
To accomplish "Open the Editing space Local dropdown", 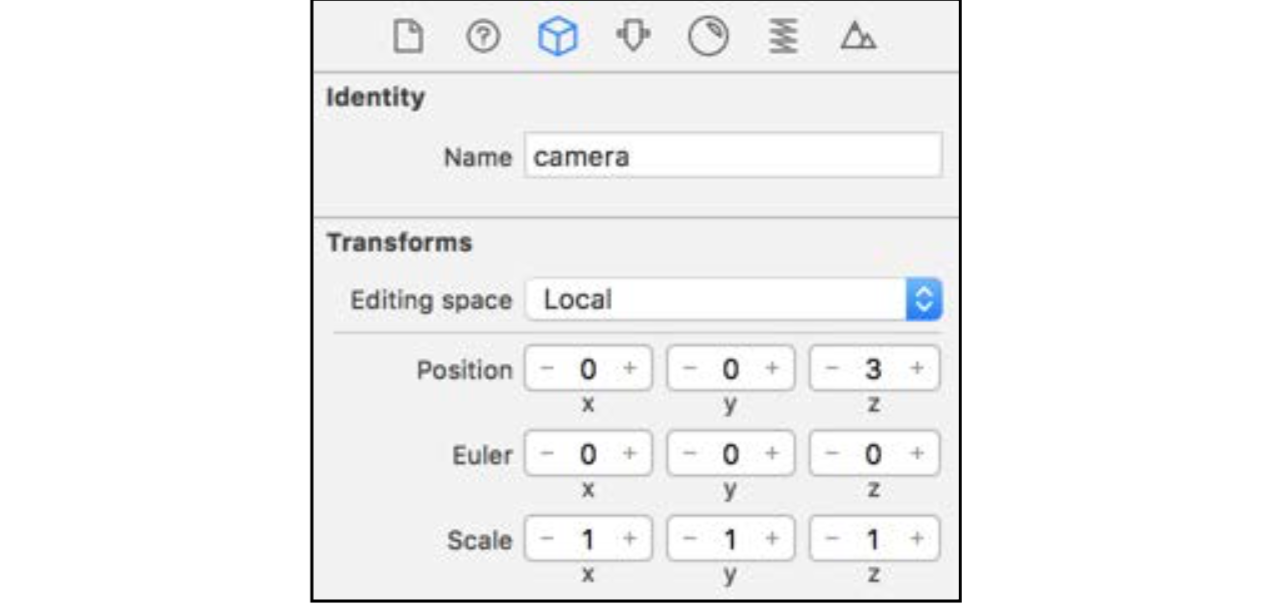I will [733, 299].
